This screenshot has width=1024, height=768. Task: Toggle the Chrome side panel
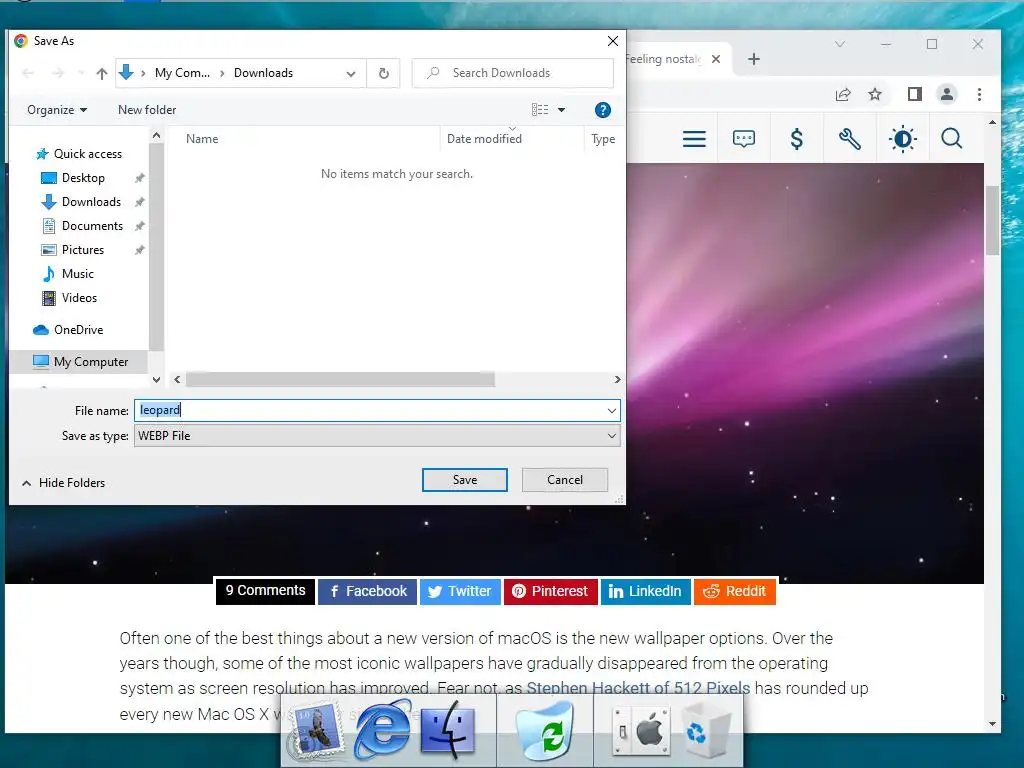[914, 94]
